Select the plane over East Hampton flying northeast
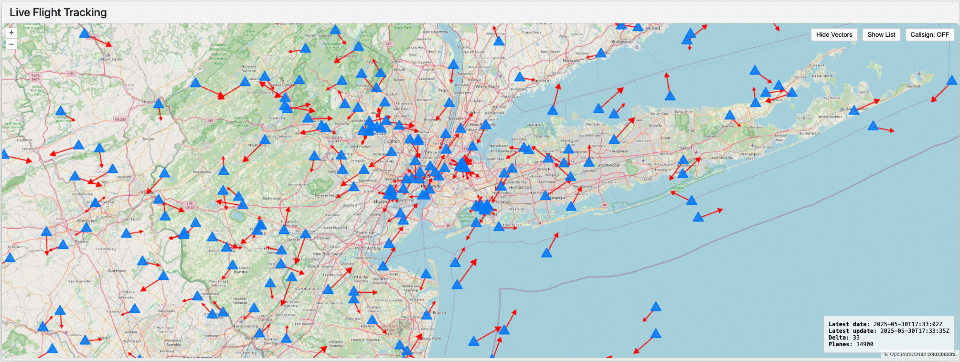The height and width of the screenshot is (362, 960). coord(853,110)
